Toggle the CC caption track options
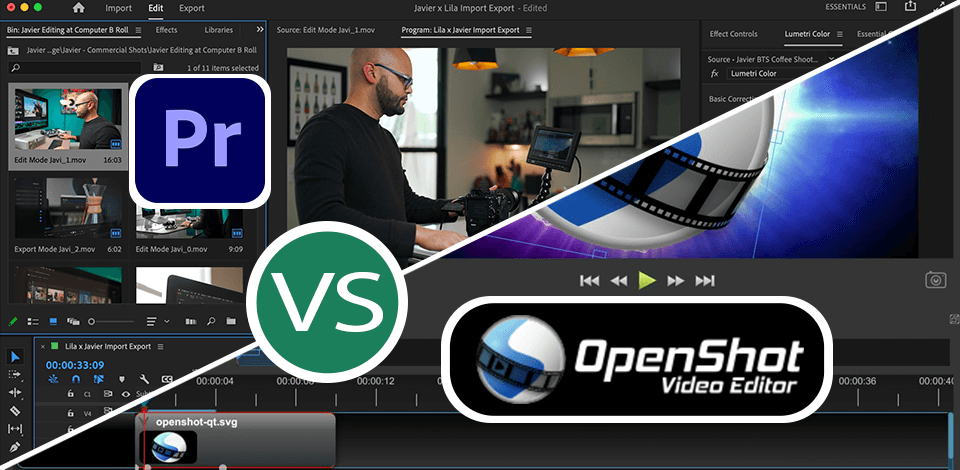The width and height of the screenshot is (960, 470). [x=167, y=379]
